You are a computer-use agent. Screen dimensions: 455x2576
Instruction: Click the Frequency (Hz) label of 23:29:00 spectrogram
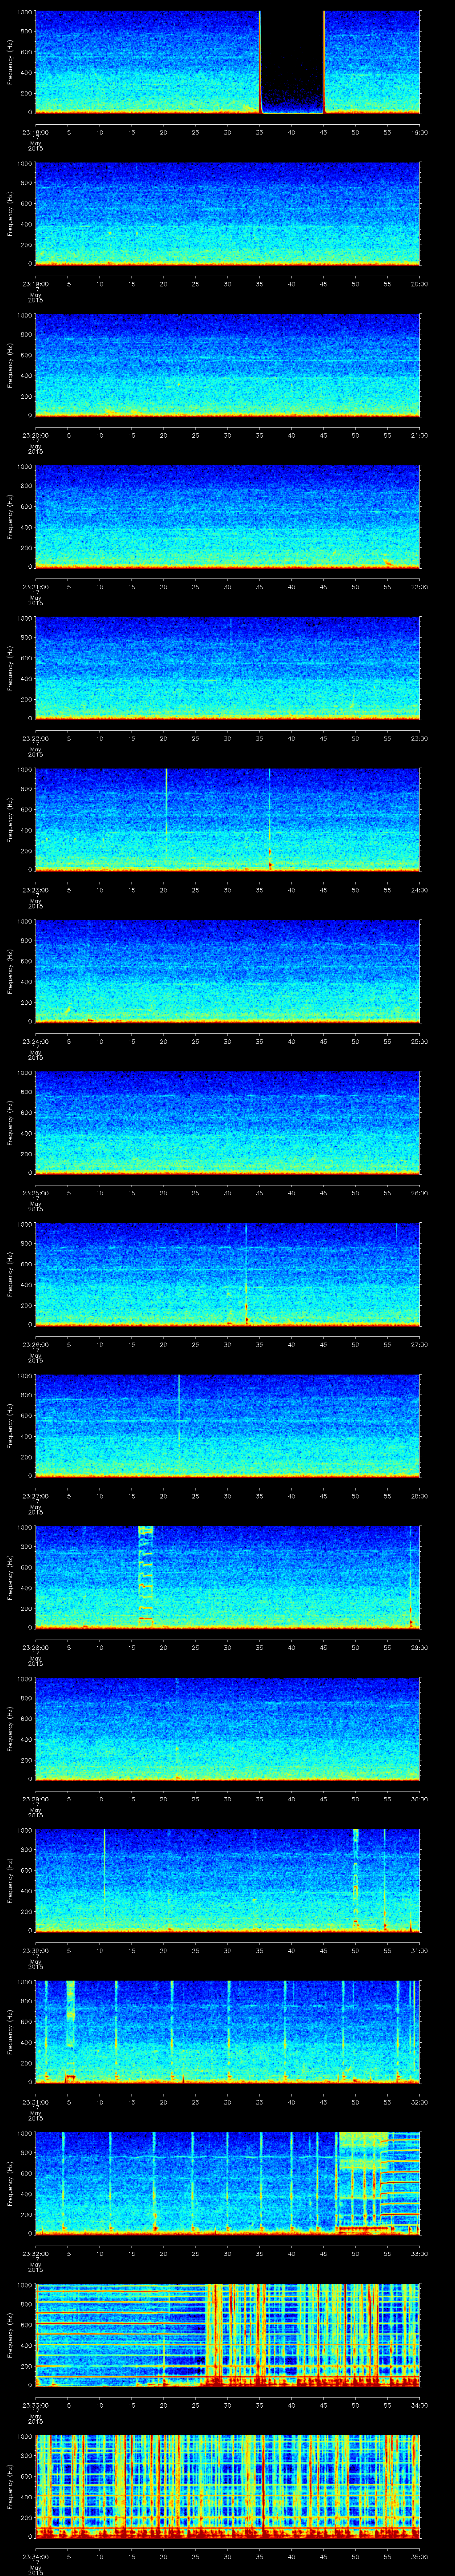11,1728
